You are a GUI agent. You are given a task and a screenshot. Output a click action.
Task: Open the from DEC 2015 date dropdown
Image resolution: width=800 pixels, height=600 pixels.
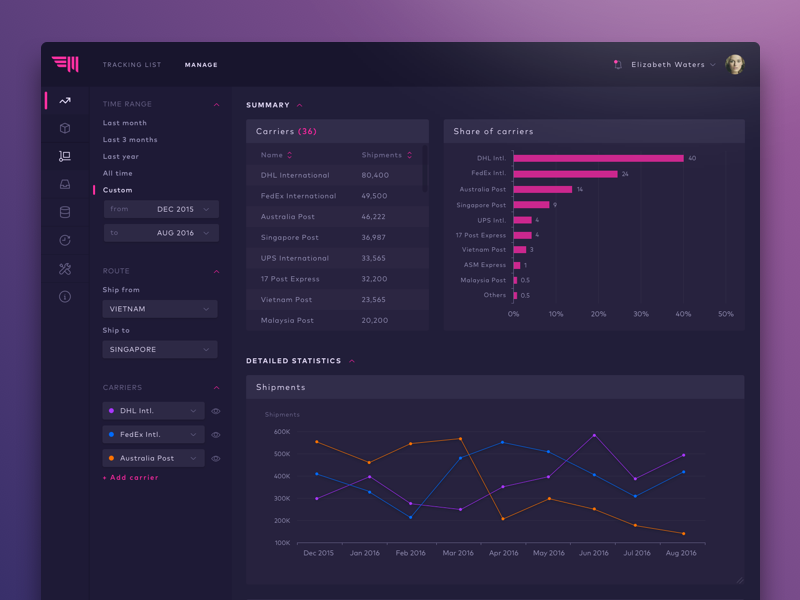pos(161,209)
